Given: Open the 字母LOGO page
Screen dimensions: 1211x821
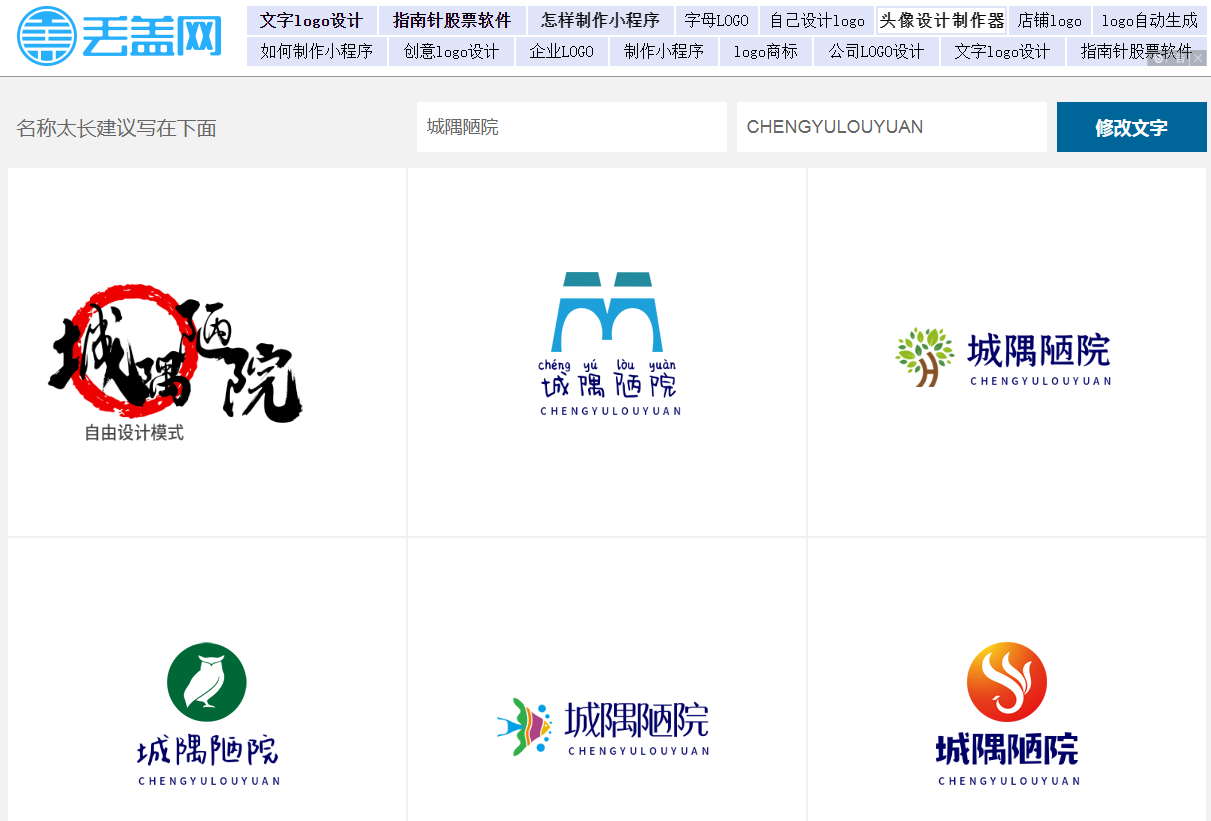Looking at the screenshot, I should (x=717, y=20).
